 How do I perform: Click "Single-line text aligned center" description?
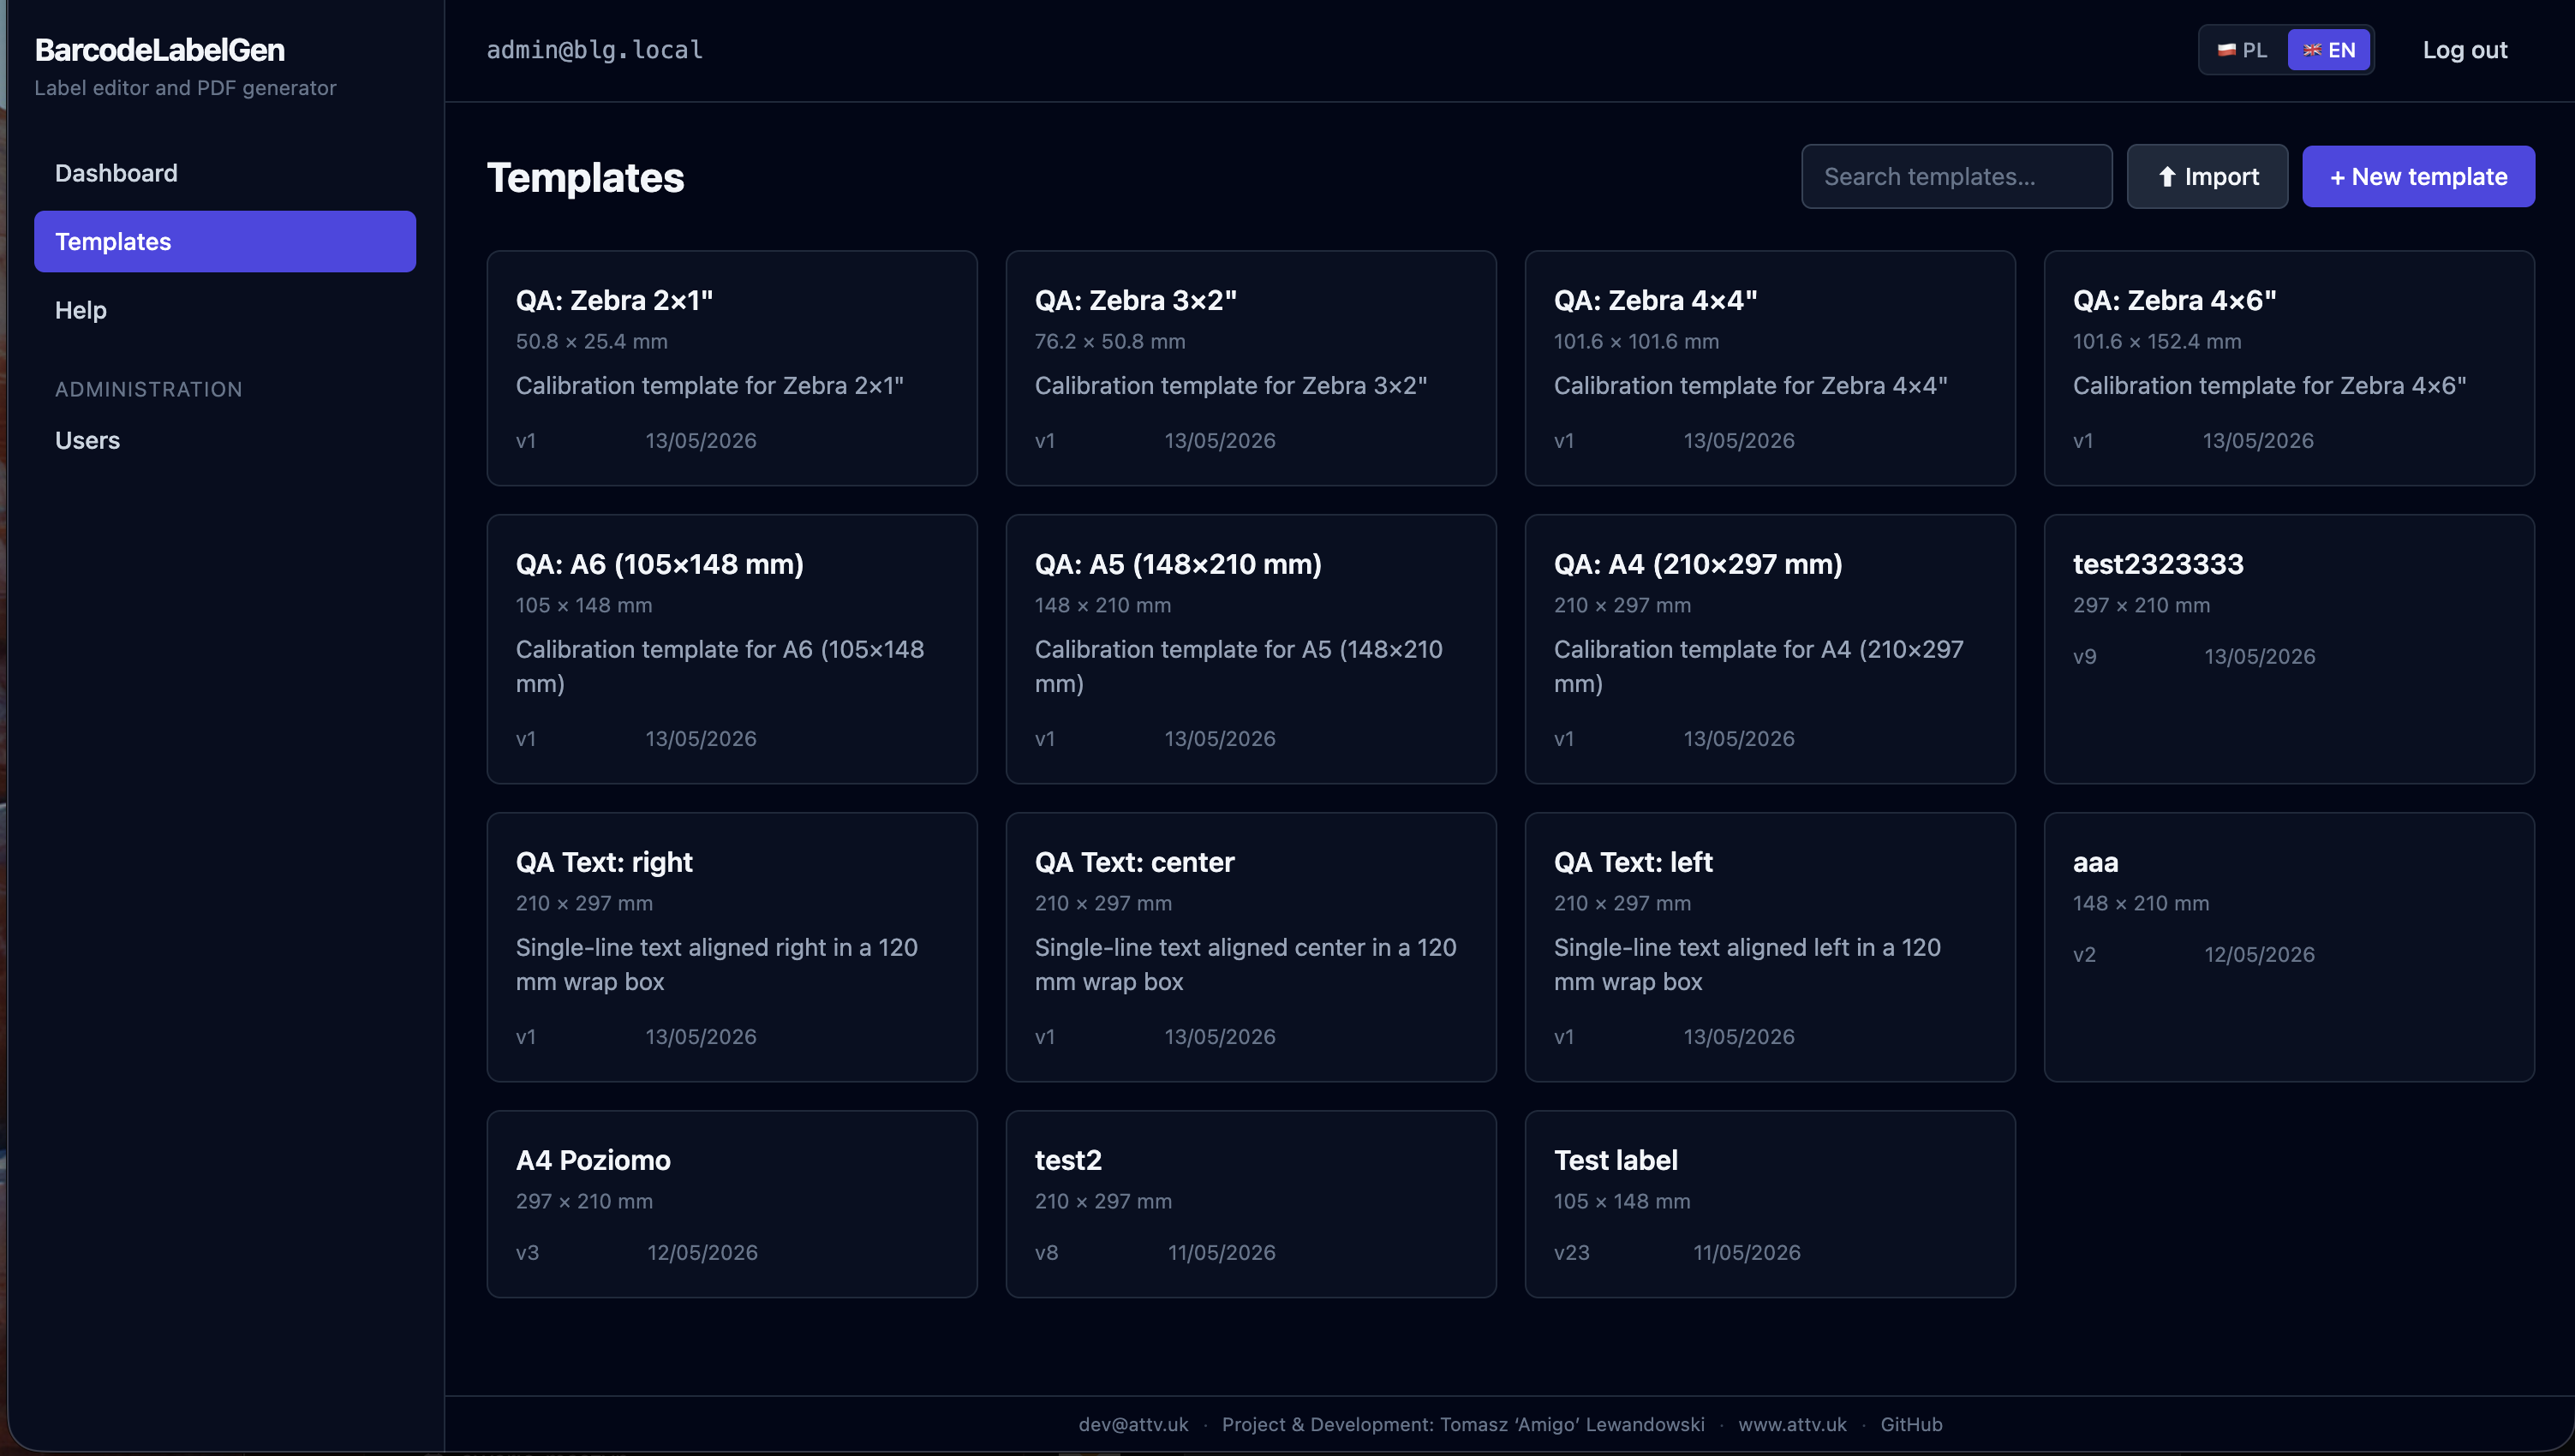tap(1246, 964)
